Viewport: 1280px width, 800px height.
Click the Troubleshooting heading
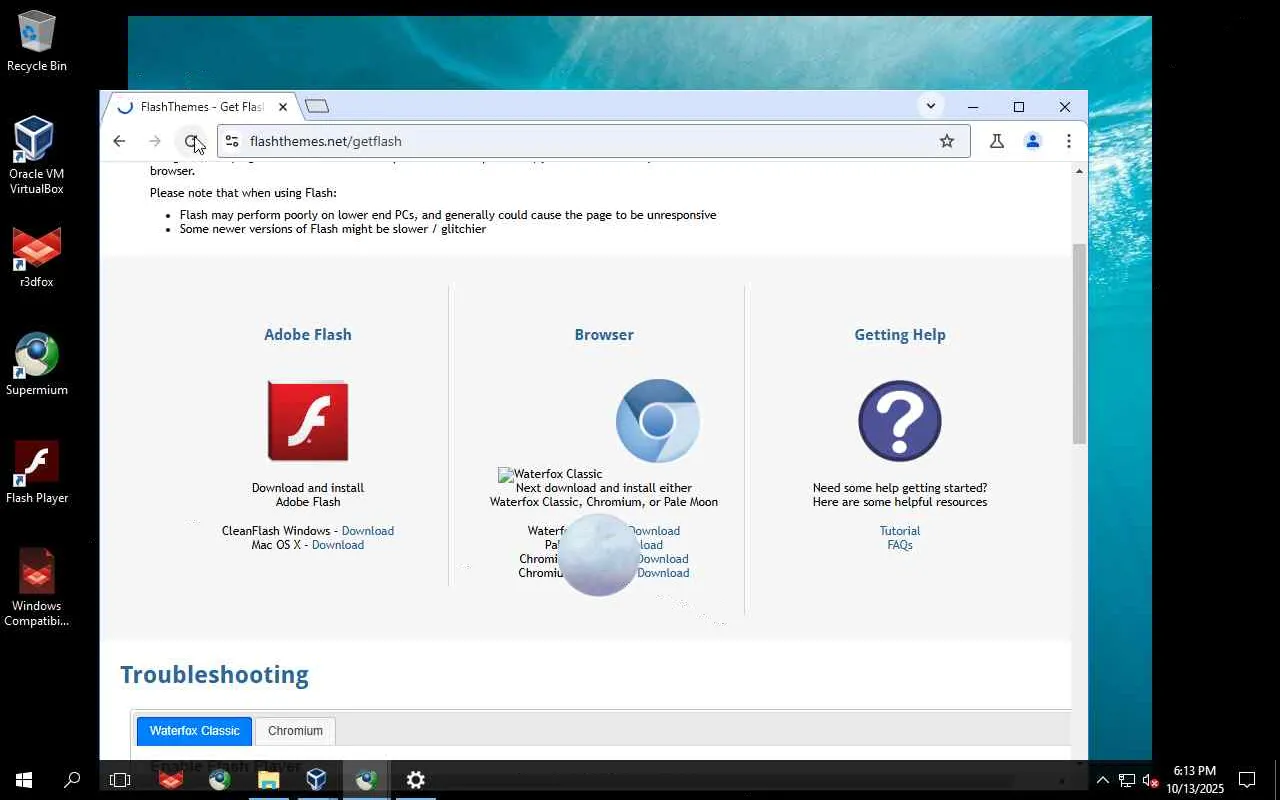coord(214,674)
